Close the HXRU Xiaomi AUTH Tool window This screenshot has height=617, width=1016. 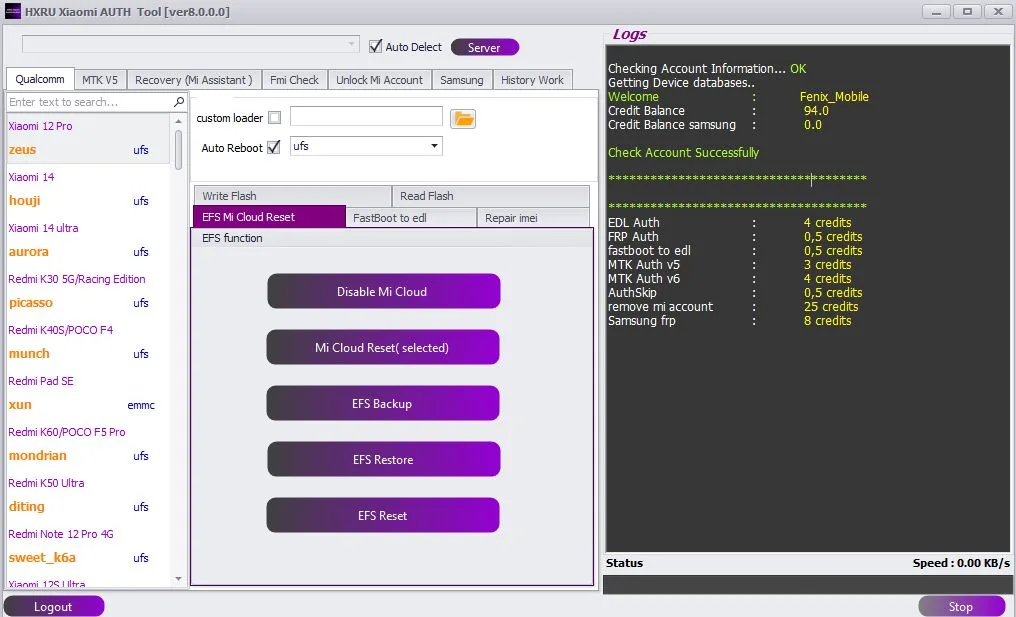click(999, 12)
